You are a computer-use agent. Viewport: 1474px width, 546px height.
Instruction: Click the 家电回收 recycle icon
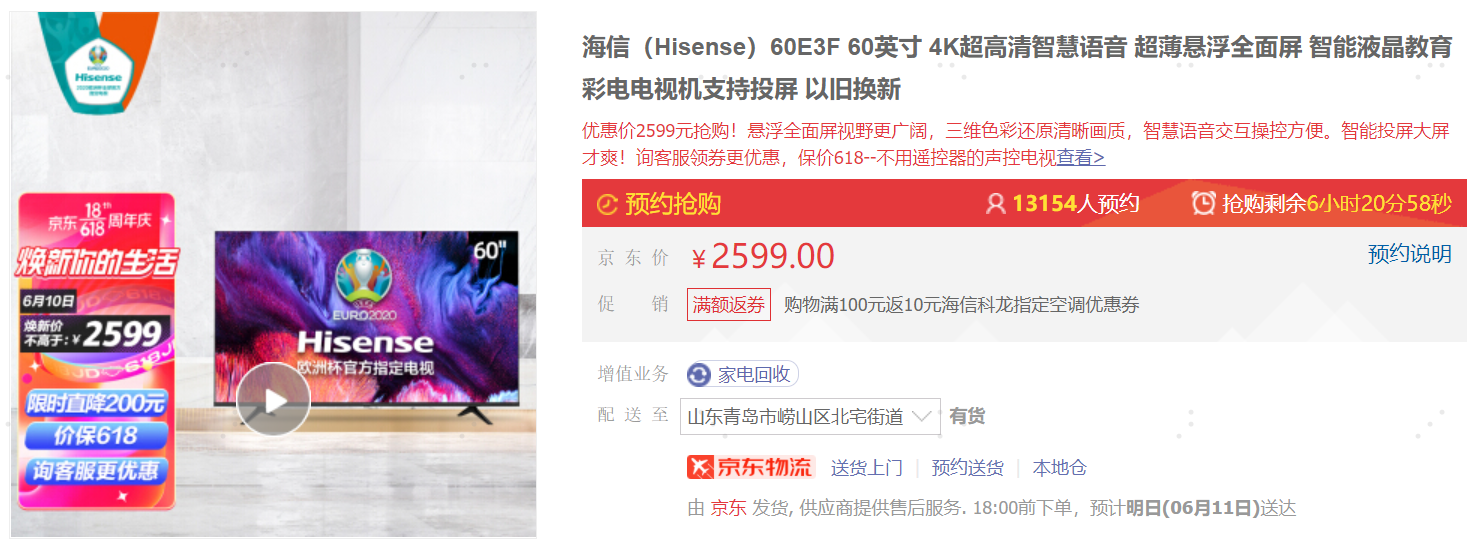click(x=699, y=375)
